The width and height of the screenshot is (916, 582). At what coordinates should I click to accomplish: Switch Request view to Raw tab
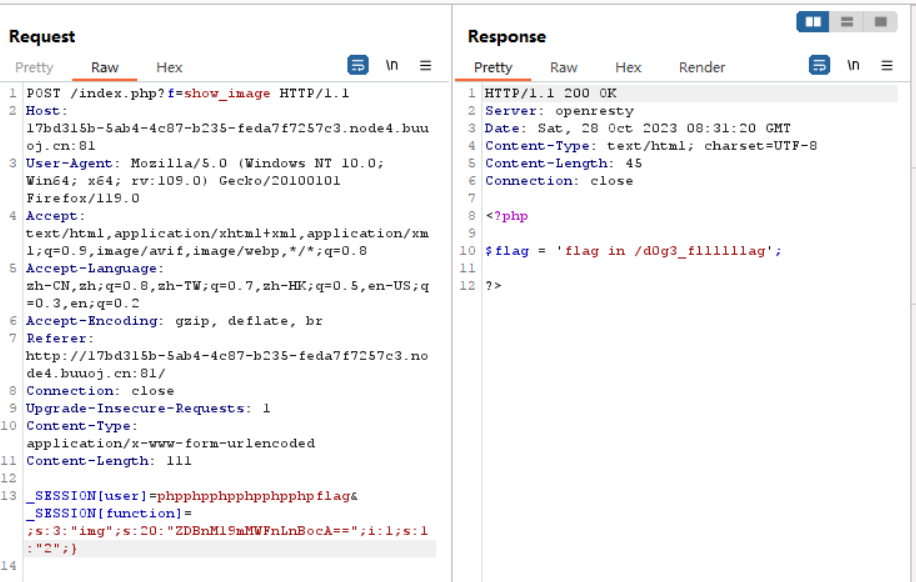point(105,68)
